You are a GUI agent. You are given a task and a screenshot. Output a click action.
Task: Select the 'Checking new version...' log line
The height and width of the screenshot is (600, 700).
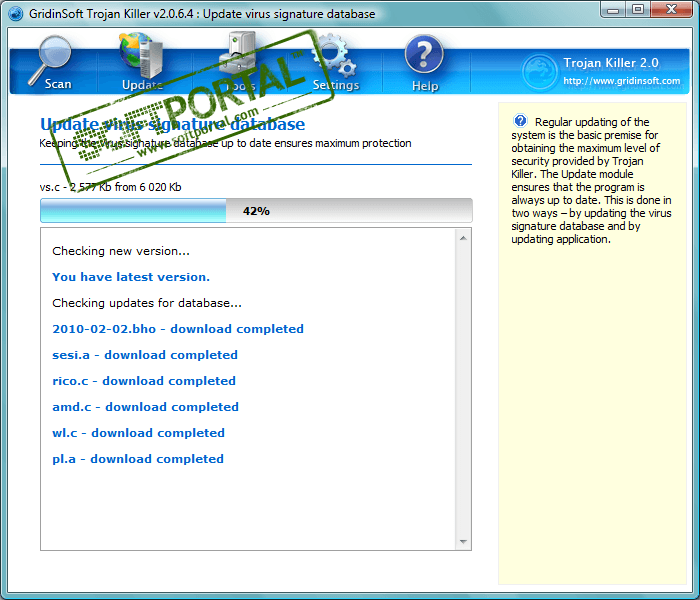121,251
